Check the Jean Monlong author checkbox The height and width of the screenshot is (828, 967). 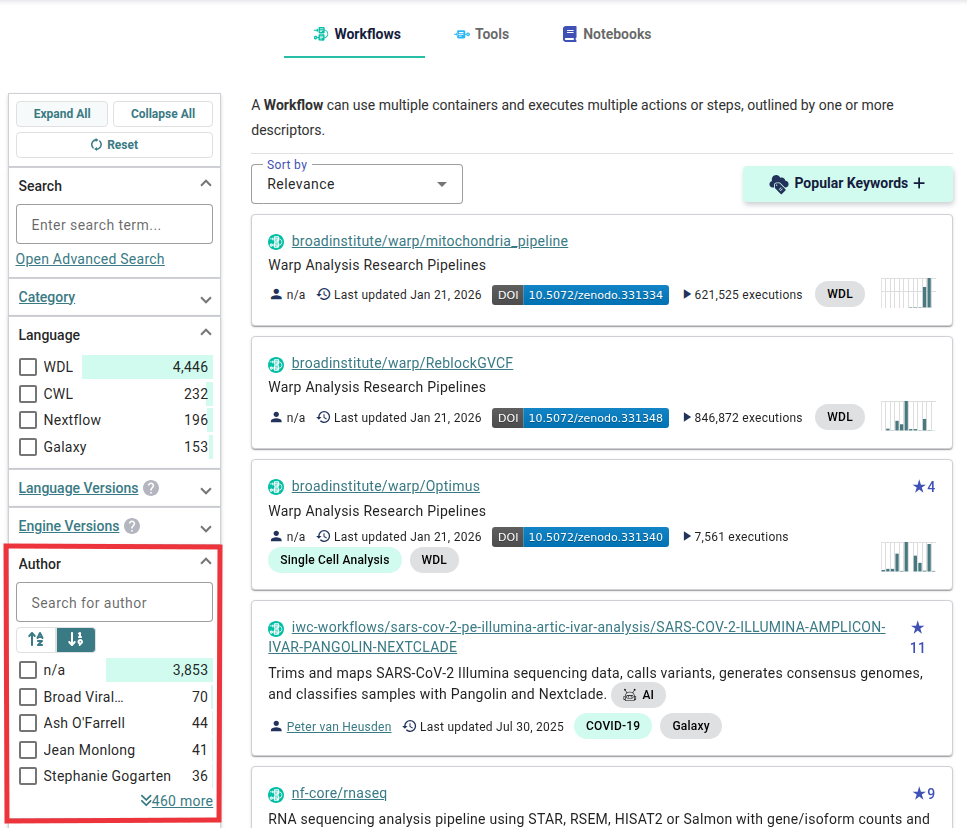(27, 749)
